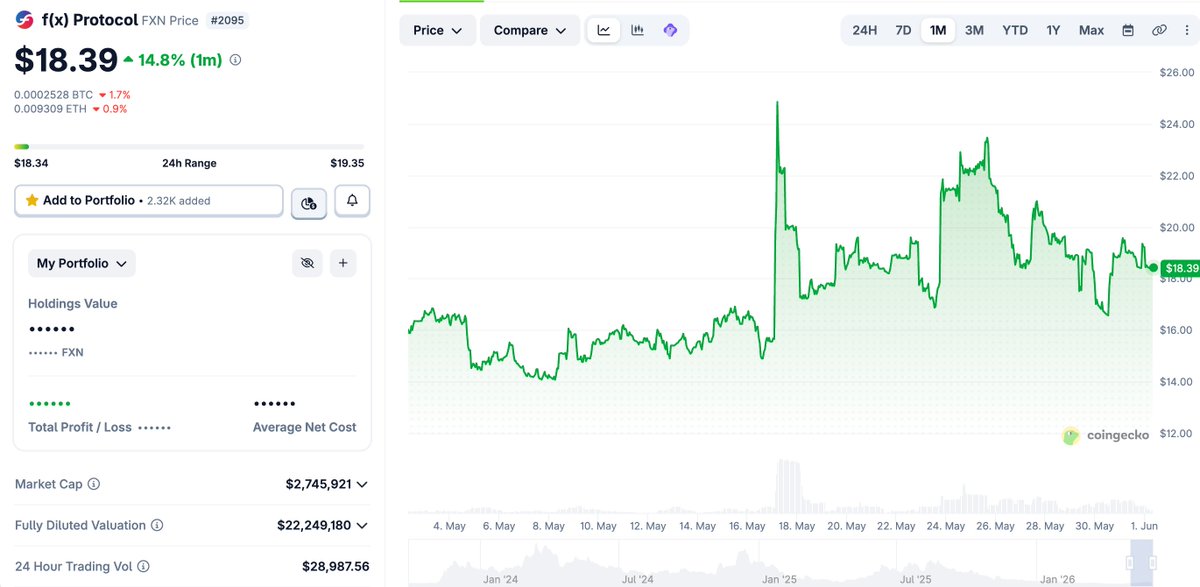
Task: Click the Average Net Cost label
Action: [x=304, y=427]
